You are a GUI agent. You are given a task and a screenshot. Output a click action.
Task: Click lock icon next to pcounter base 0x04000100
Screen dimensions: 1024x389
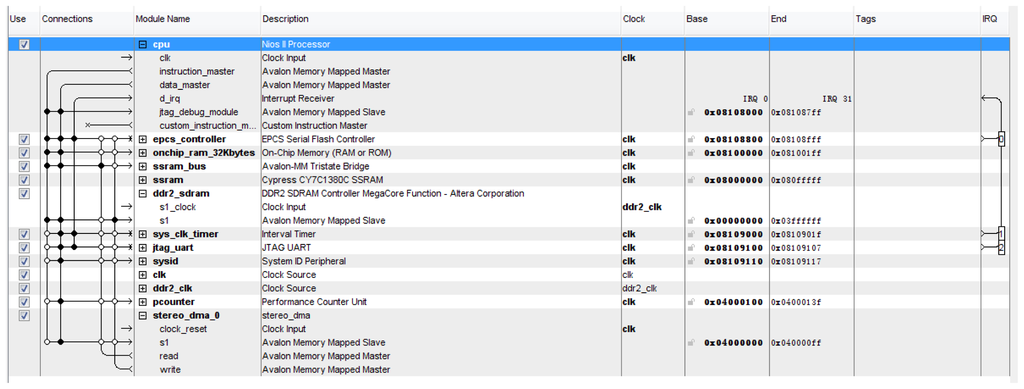pyautogui.click(x=692, y=302)
